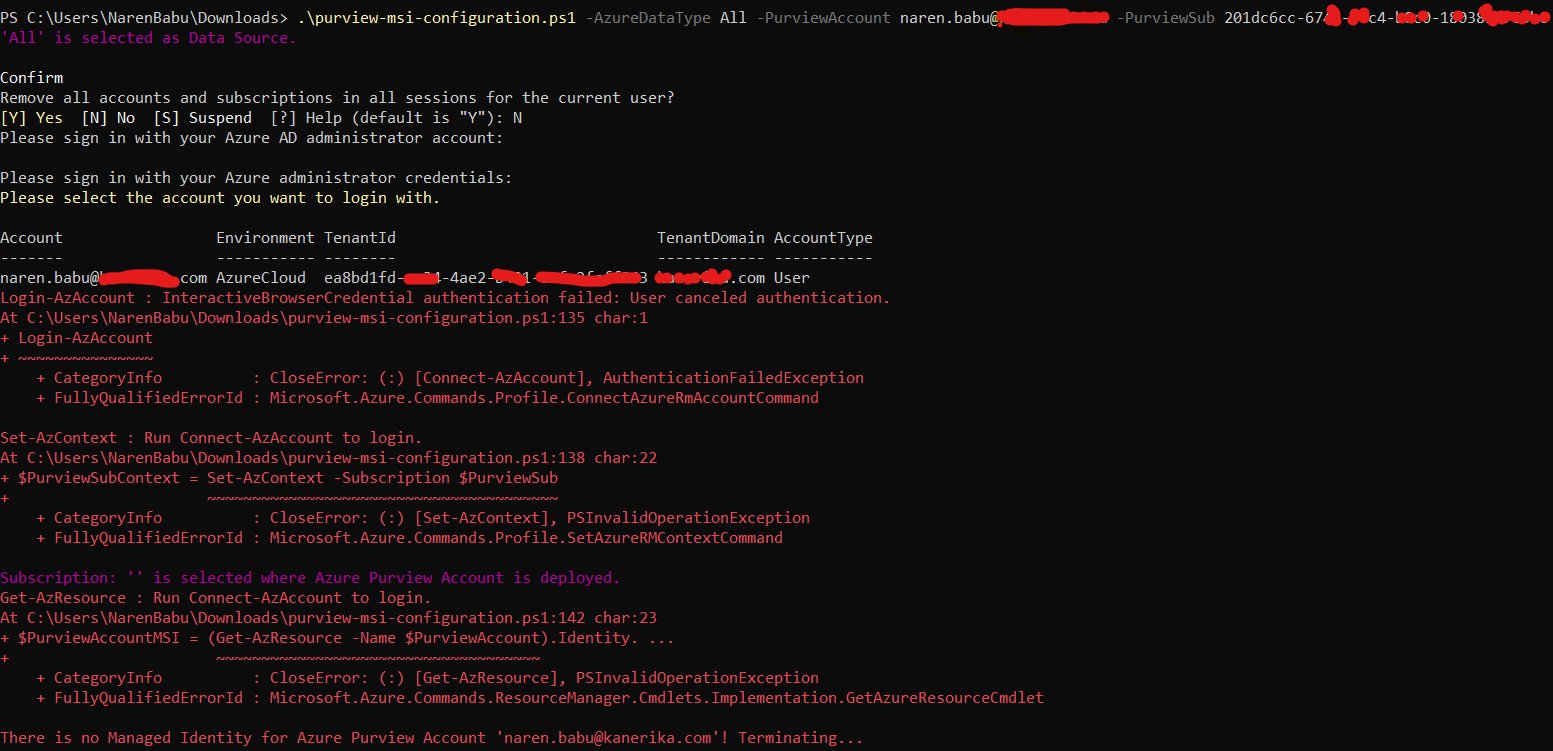The height and width of the screenshot is (751, 1553).
Task: Click 'Get-AzResource : Run Connect-AzAccount to login.' line
Action: (216, 598)
